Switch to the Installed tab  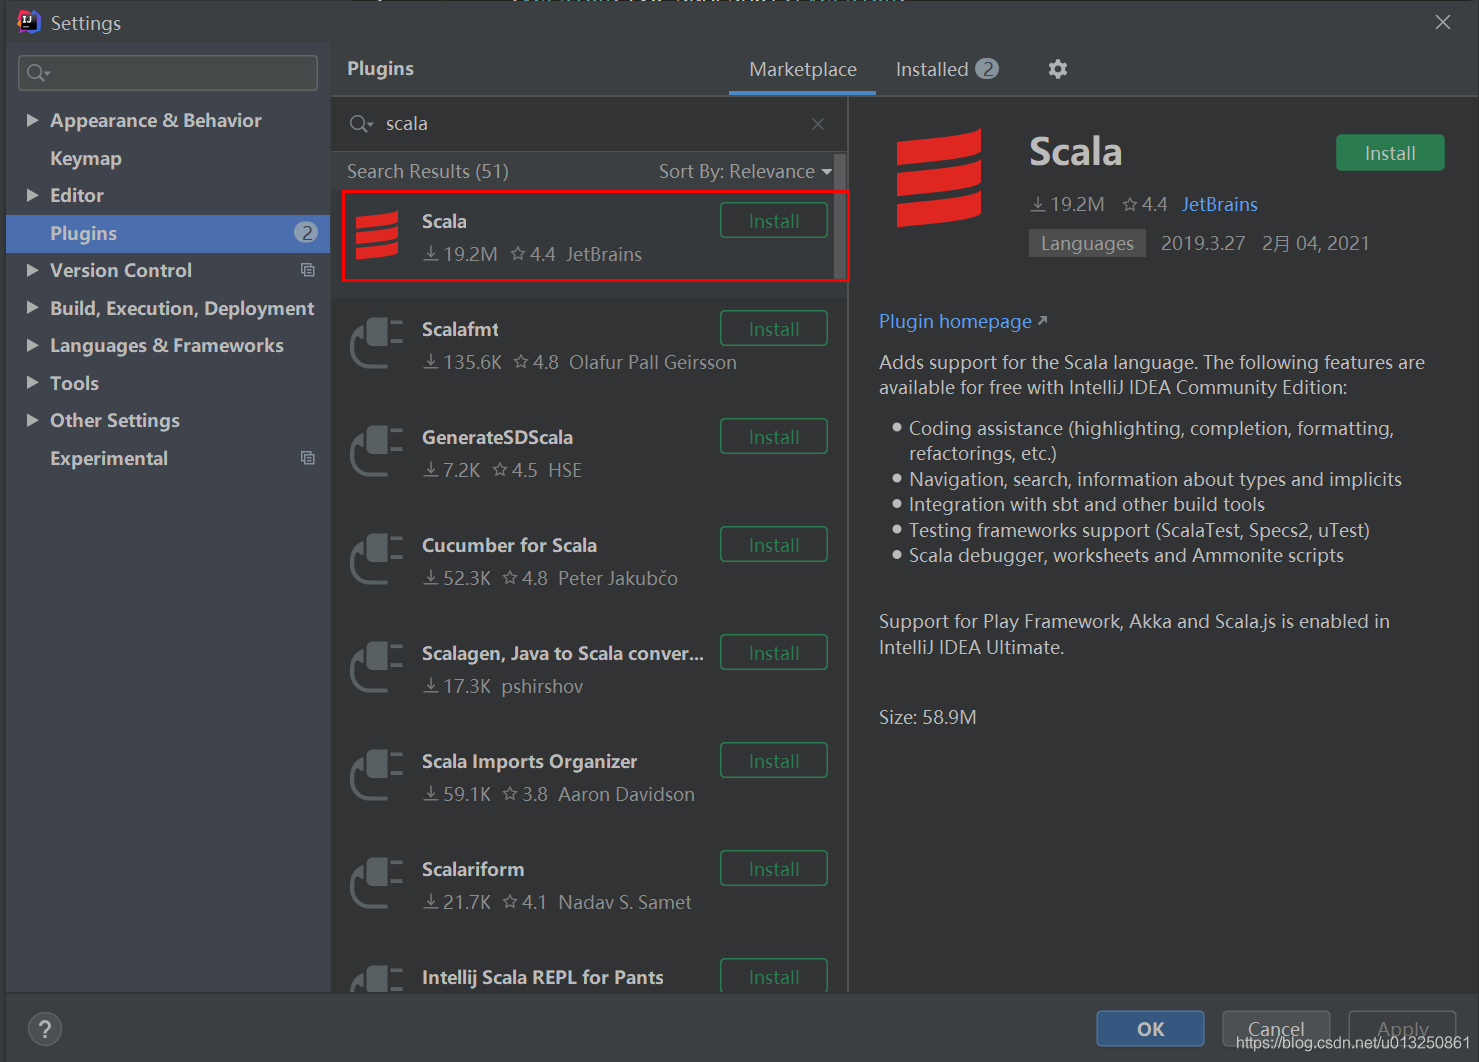(x=946, y=69)
